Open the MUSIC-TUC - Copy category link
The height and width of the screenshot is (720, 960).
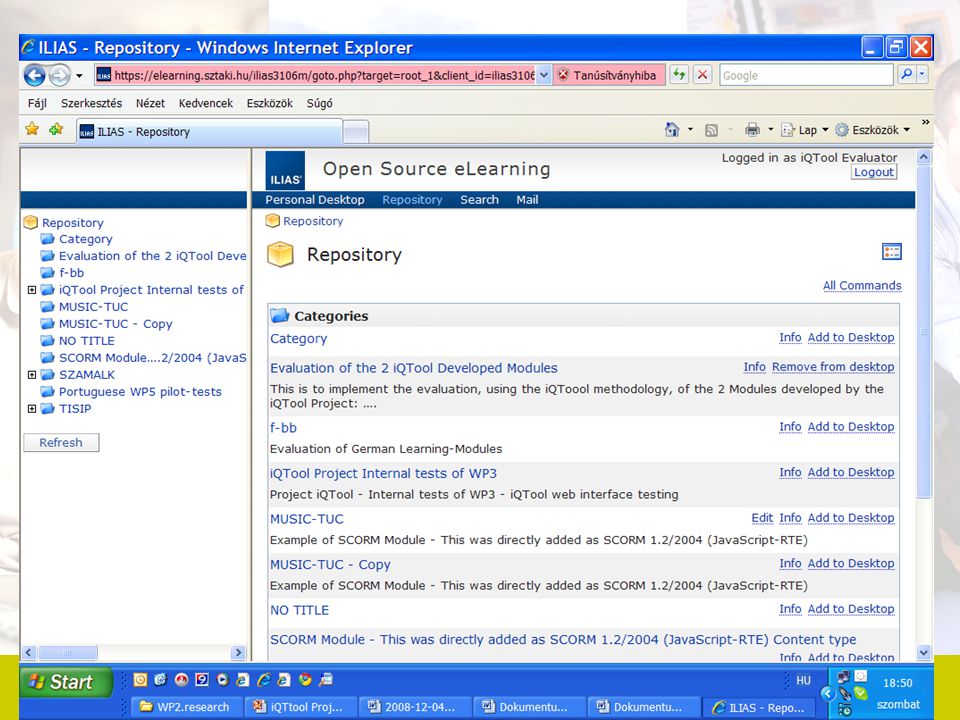330,564
